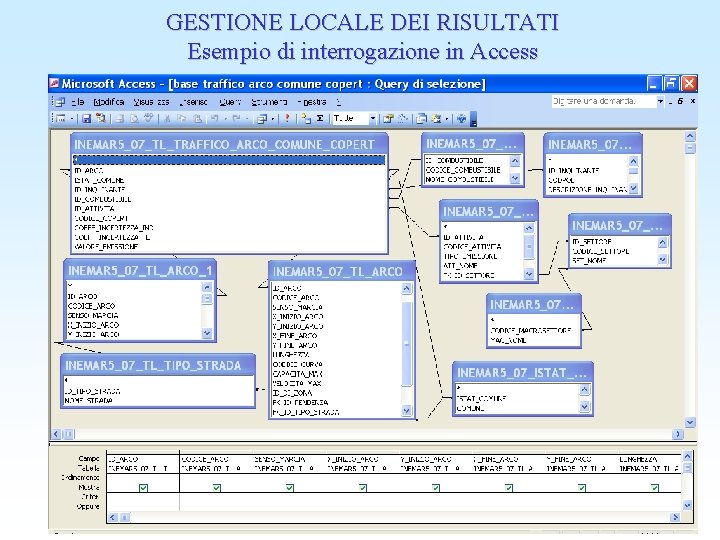The width and height of the screenshot is (720, 540).
Task: Uncheck Mostra for the ID_ARCO column
Action: click(143, 488)
